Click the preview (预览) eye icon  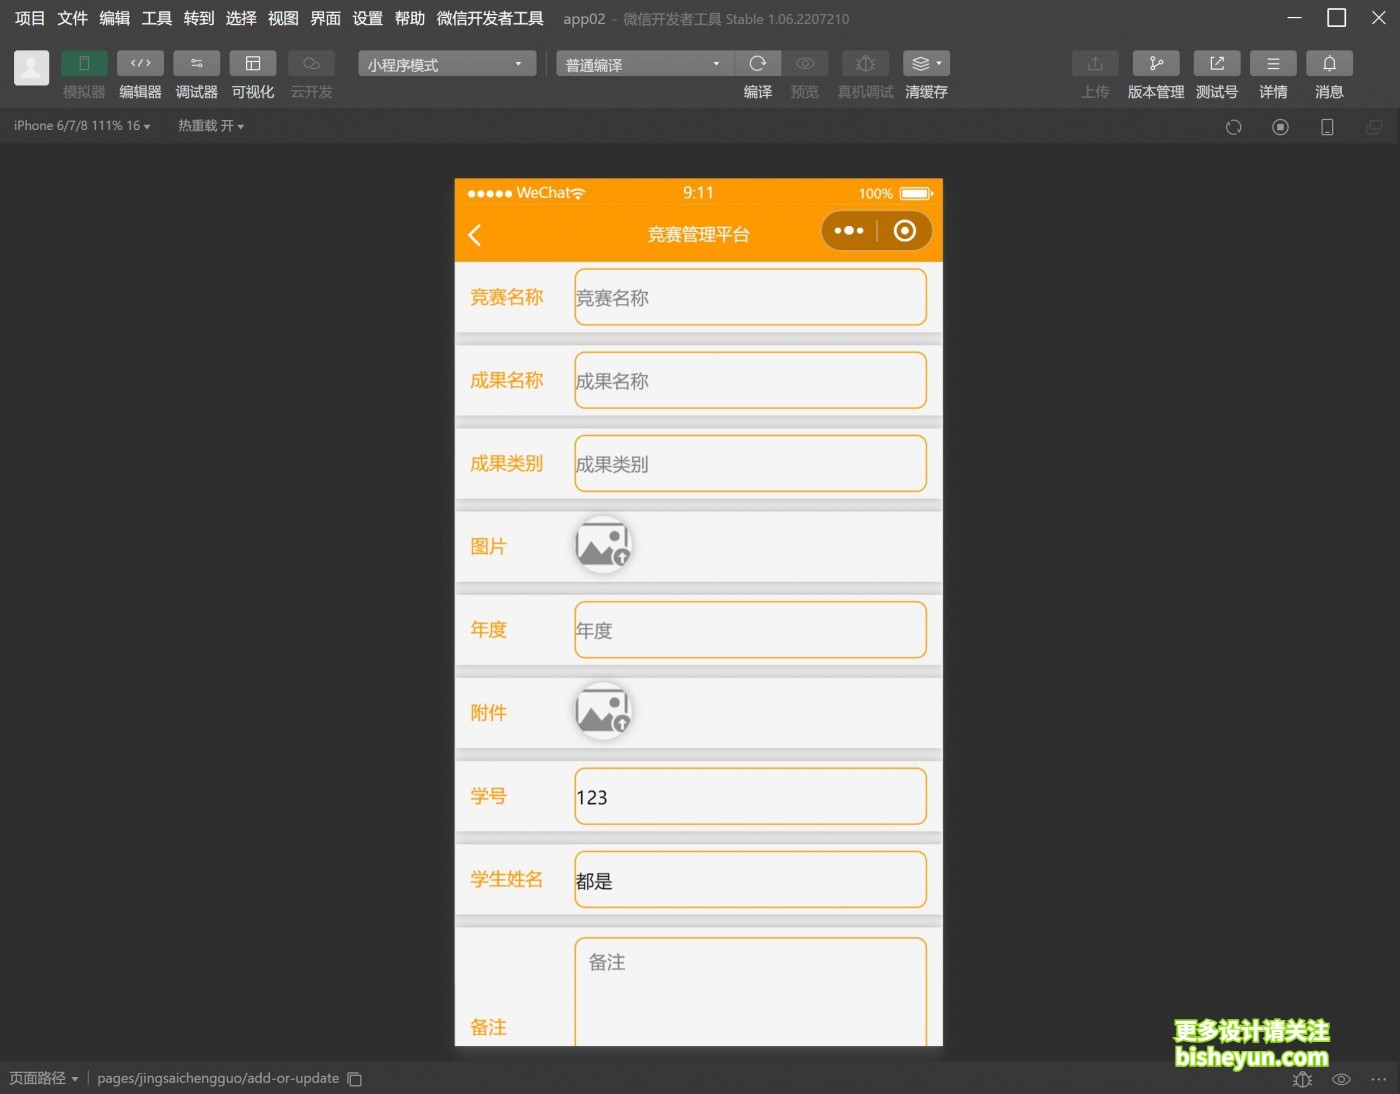click(805, 64)
